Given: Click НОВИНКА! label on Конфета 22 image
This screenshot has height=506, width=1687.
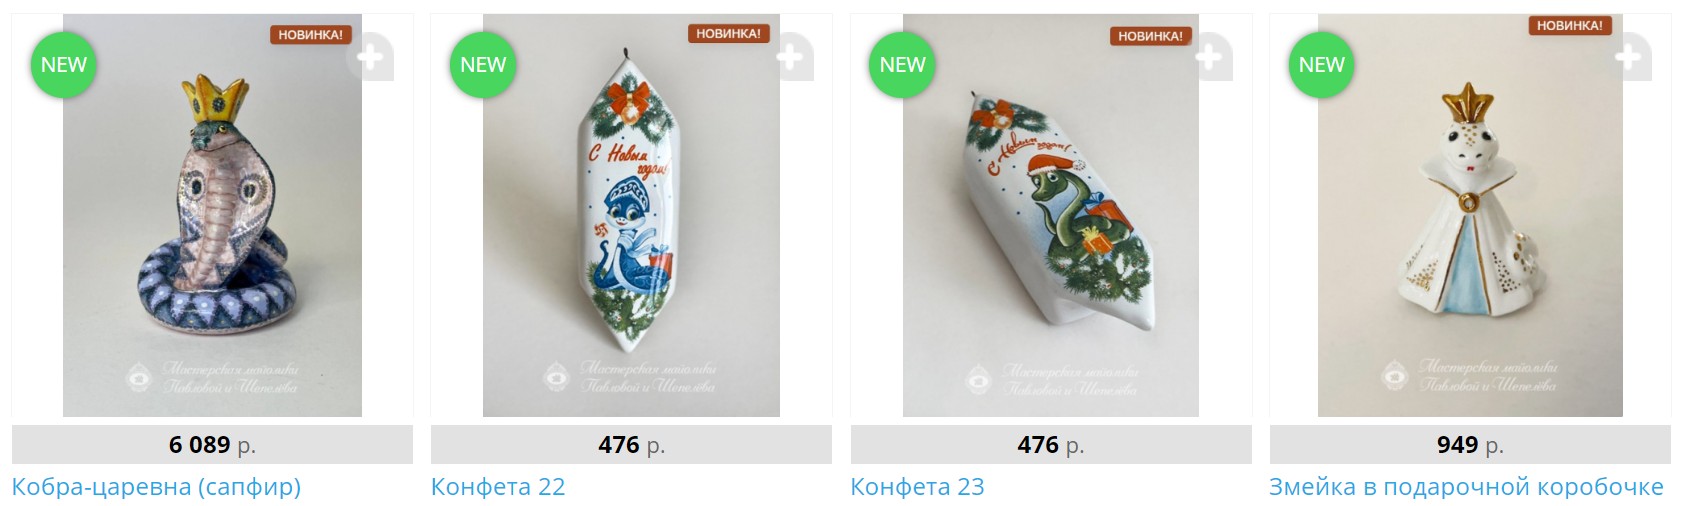Looking at the screenshot, I should pyautogui.click(x=728, y=34).
